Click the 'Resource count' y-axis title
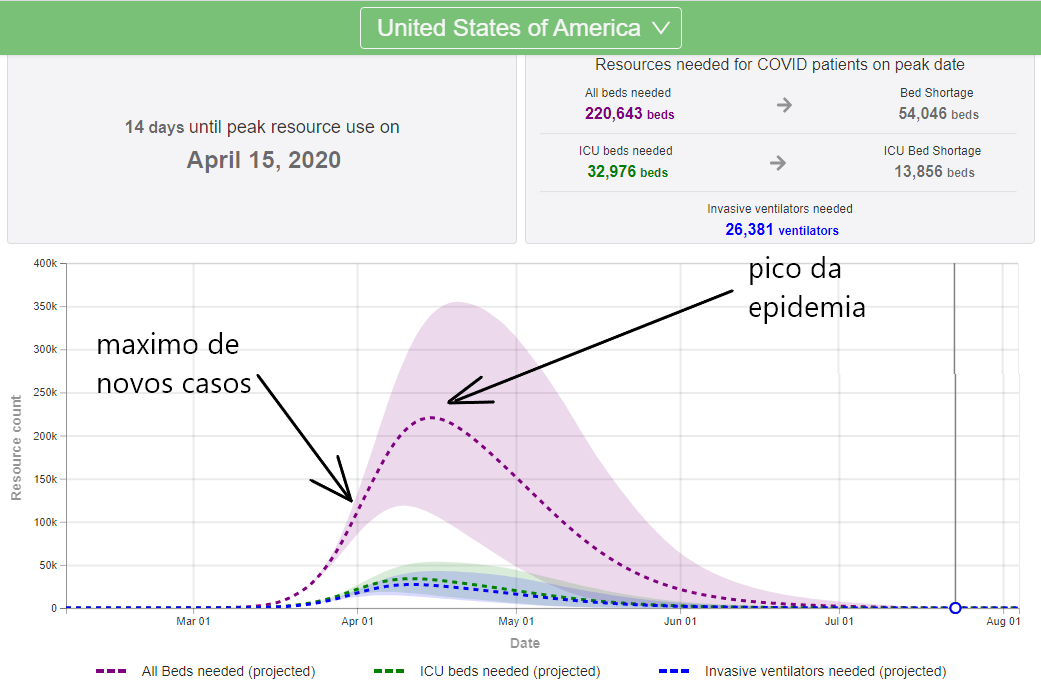 pyautogui.click(x=16, y=447)
